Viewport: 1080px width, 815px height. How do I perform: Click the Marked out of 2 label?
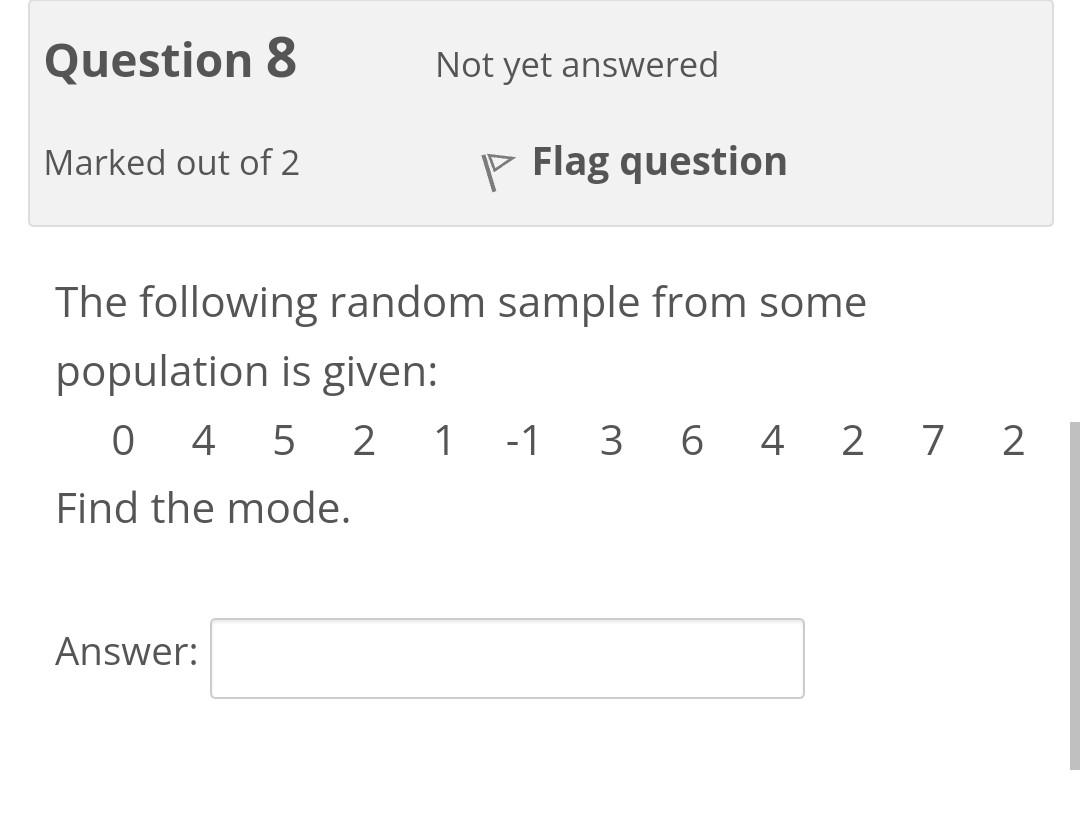[172, 162]
